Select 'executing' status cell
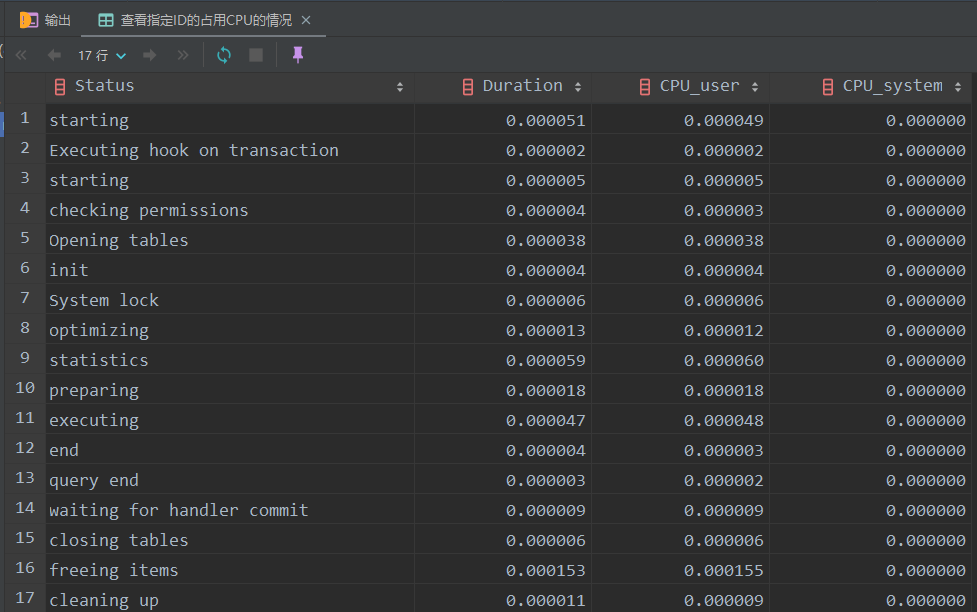Image resolution: width=977 pixels, height=612 pixels. point(230,420)
